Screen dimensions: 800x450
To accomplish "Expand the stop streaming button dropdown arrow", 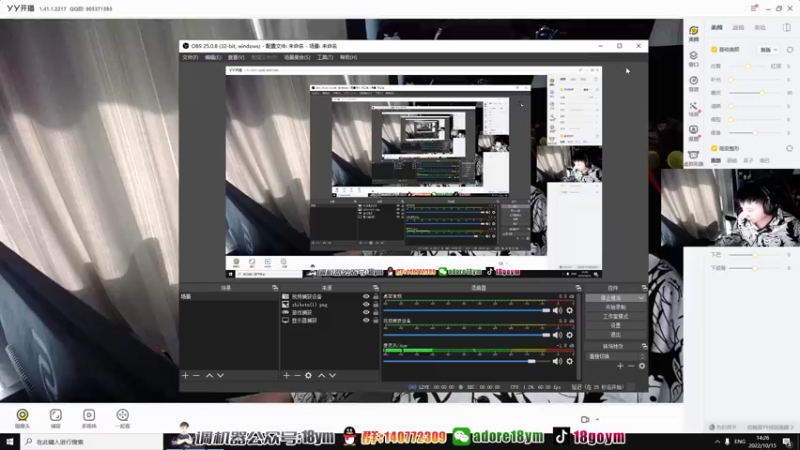I will (641, 298).
